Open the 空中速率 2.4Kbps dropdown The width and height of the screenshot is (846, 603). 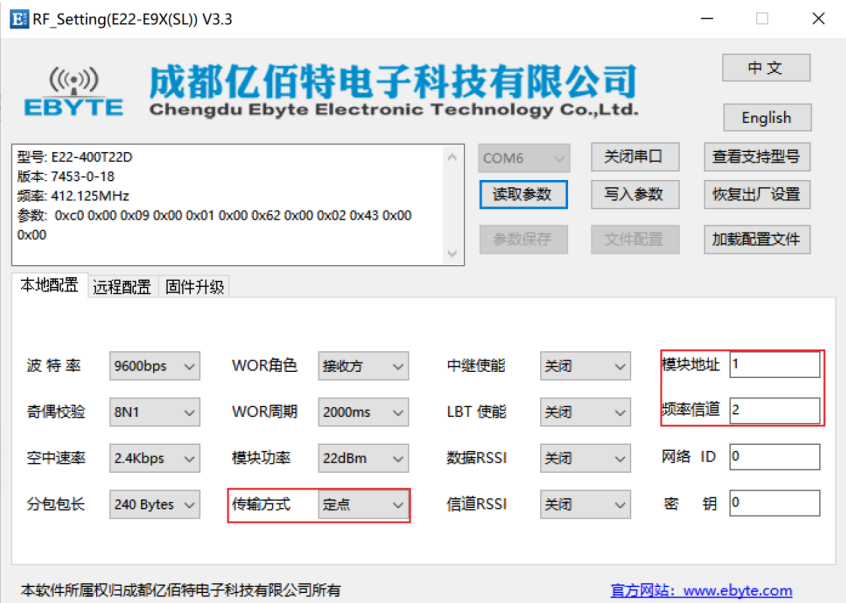click(x=154, y=458)
